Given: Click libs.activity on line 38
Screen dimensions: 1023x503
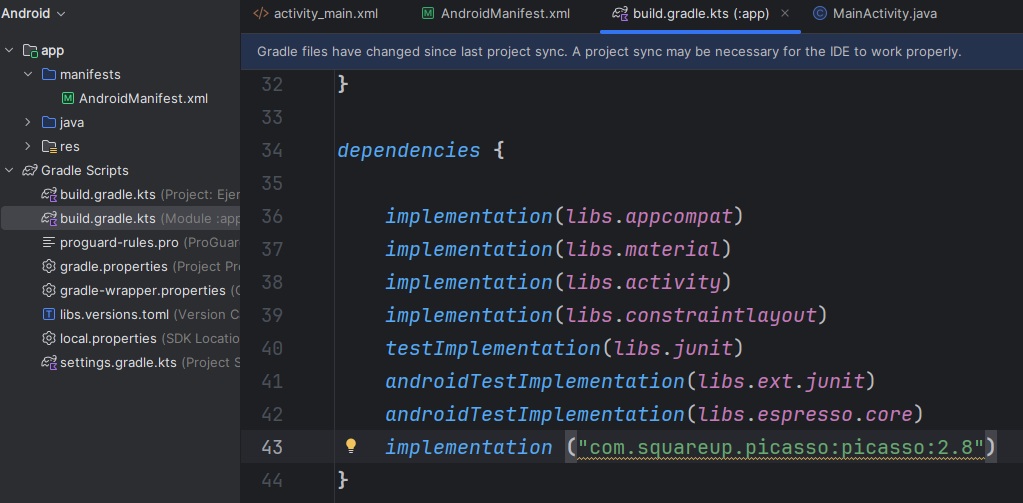Looking at the screenshot, I should click(643, 282).
